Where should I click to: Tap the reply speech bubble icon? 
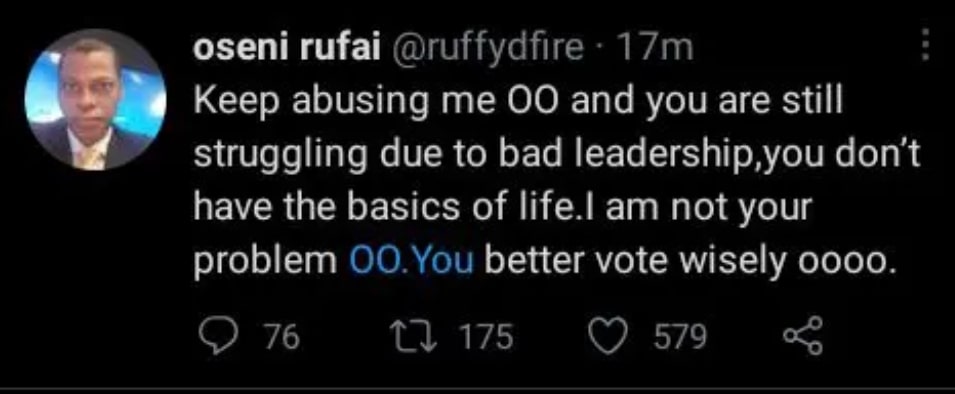pos(216,338)
